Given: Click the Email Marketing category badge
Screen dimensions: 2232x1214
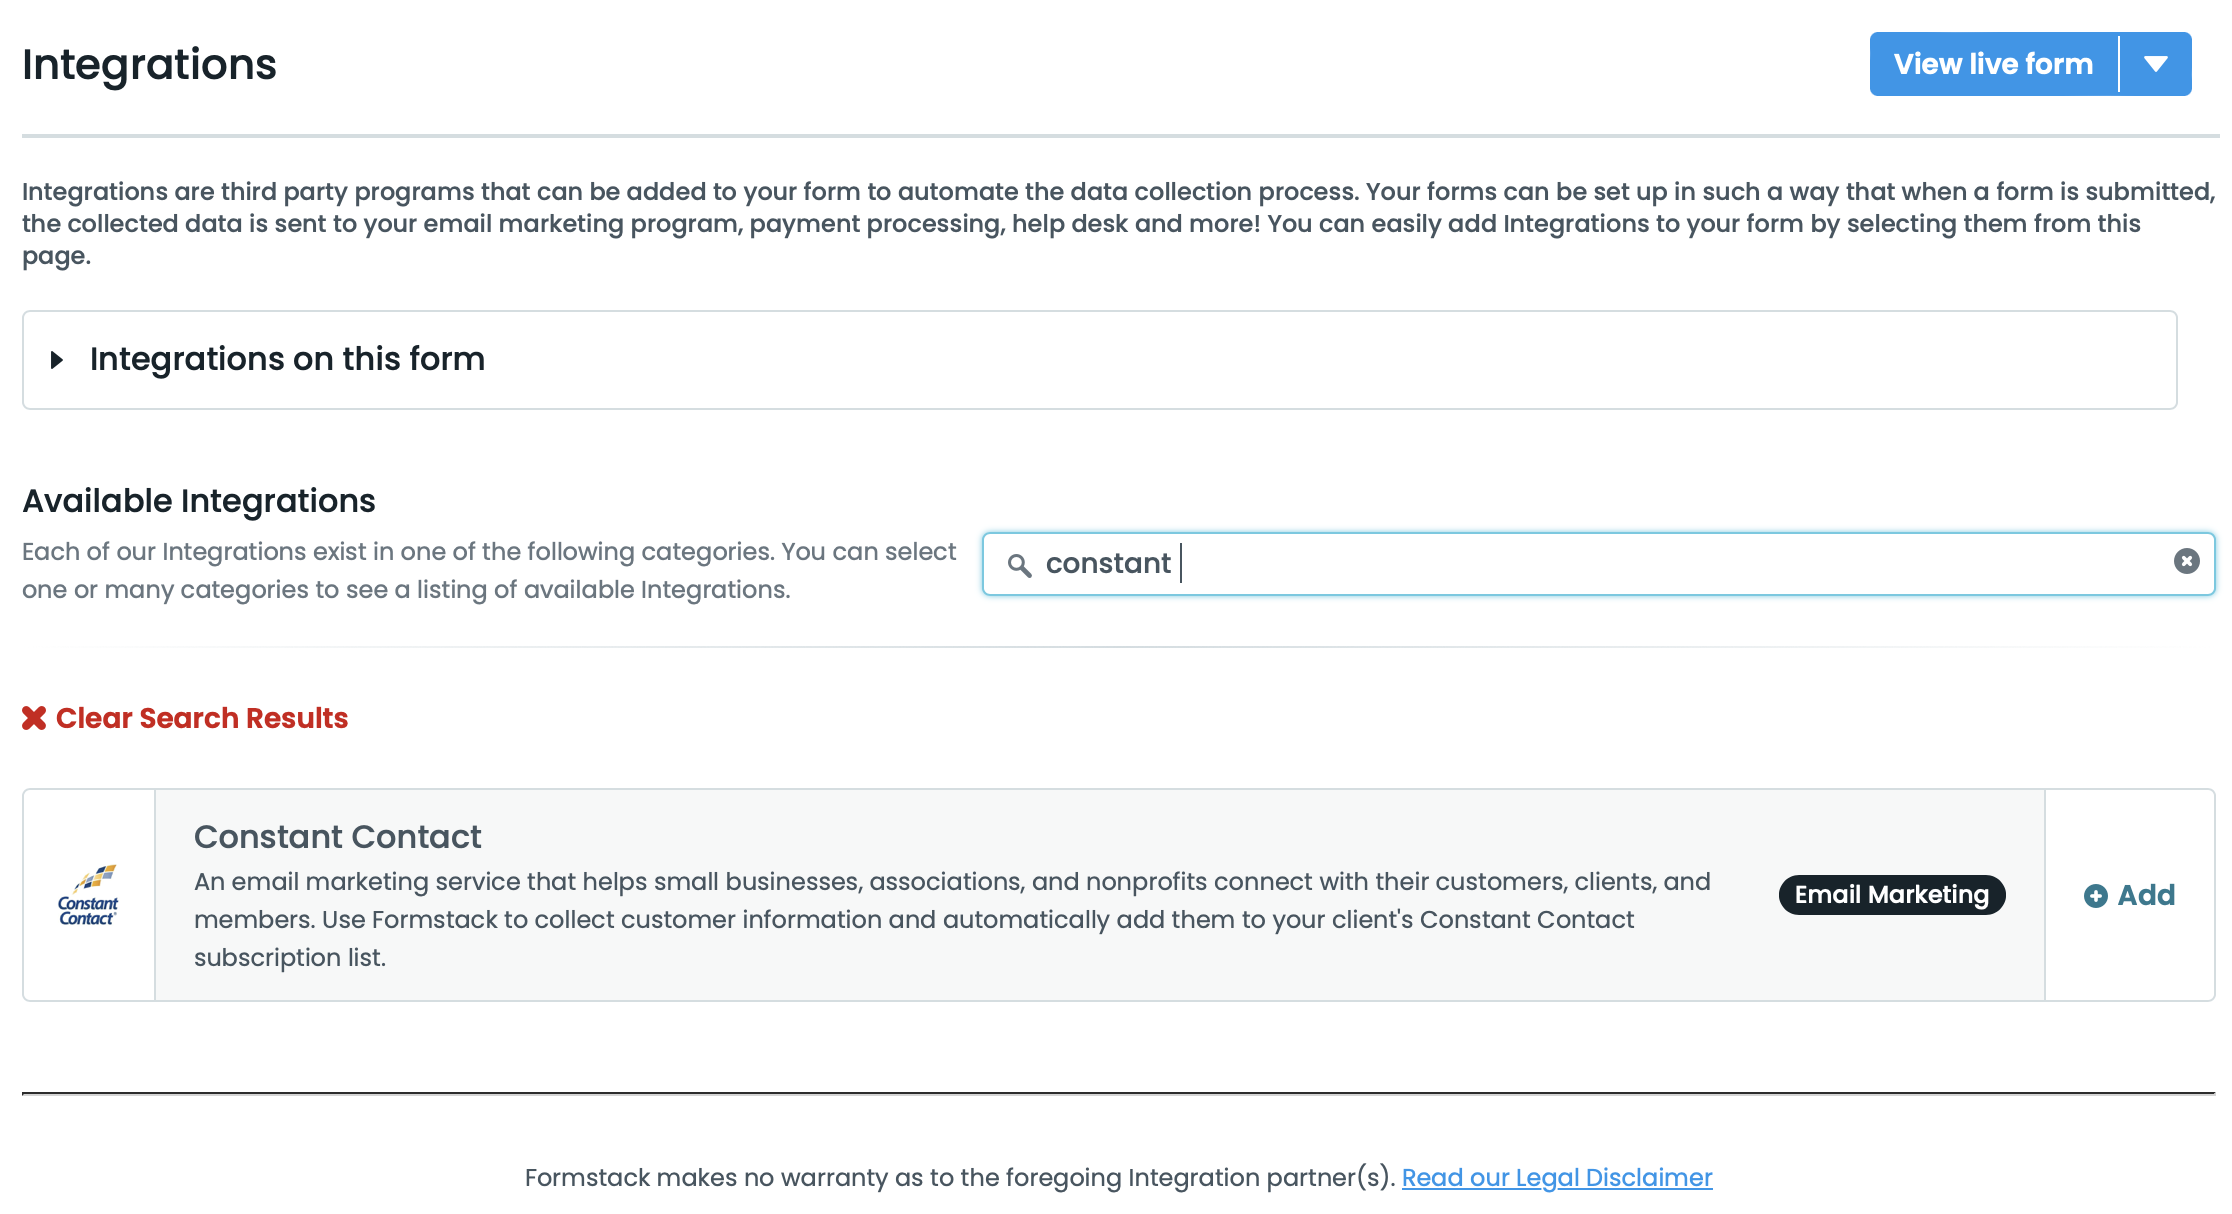Looking at the screenshot, I should tap(1891, 894).
